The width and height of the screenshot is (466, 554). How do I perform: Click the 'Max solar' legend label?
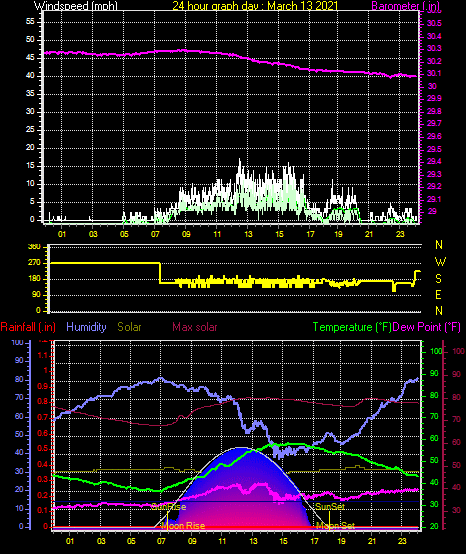195,327
